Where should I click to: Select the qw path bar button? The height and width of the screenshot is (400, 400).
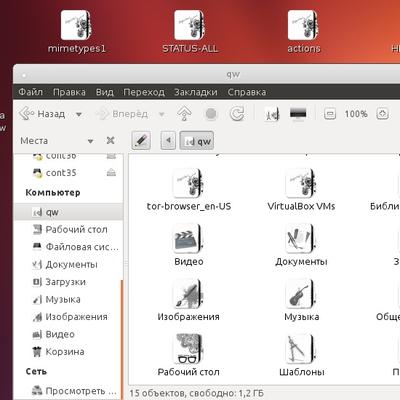point(197,141)
